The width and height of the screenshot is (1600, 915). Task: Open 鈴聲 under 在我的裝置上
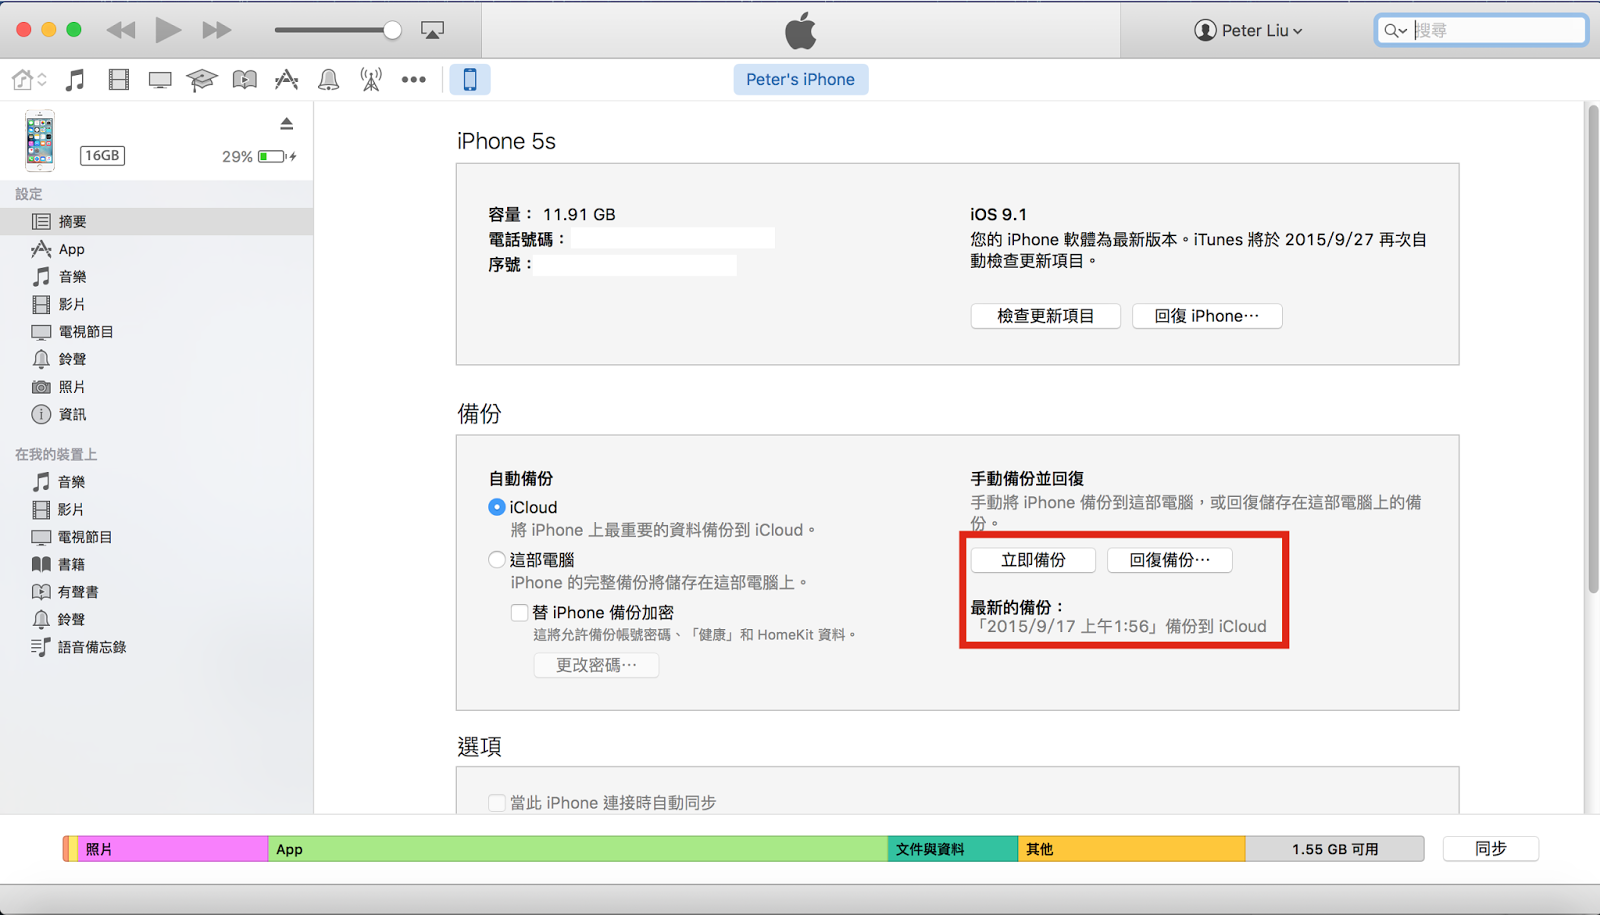coord(156,619)
